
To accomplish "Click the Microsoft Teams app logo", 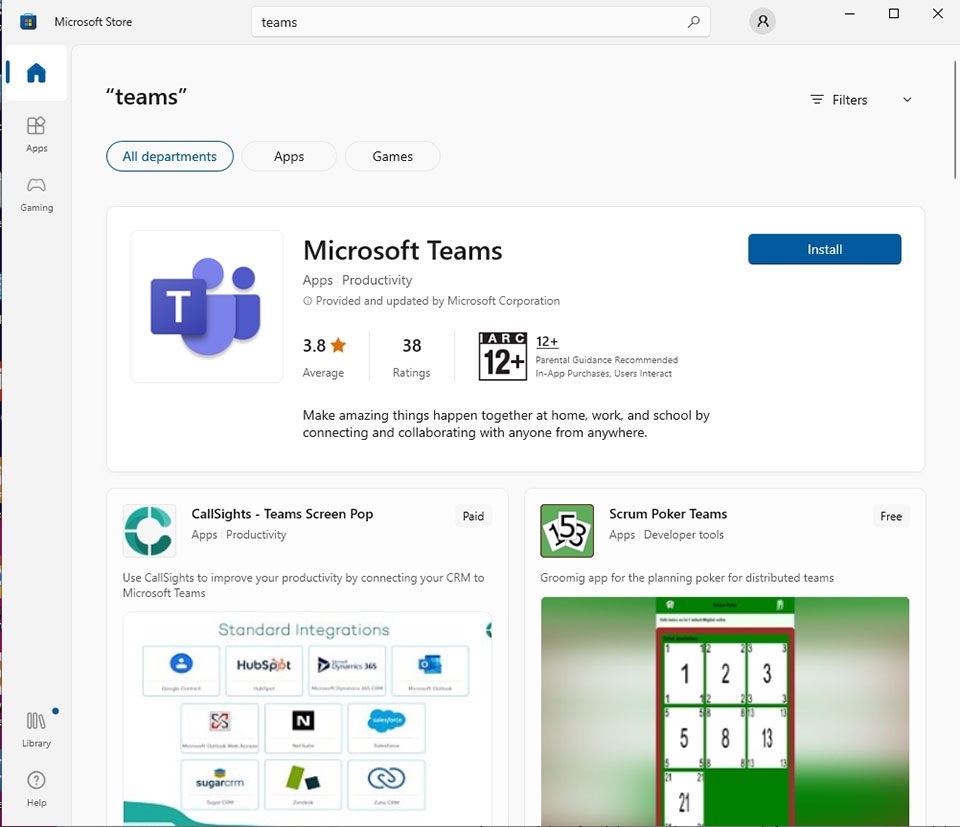I will [x=206, y=306].
